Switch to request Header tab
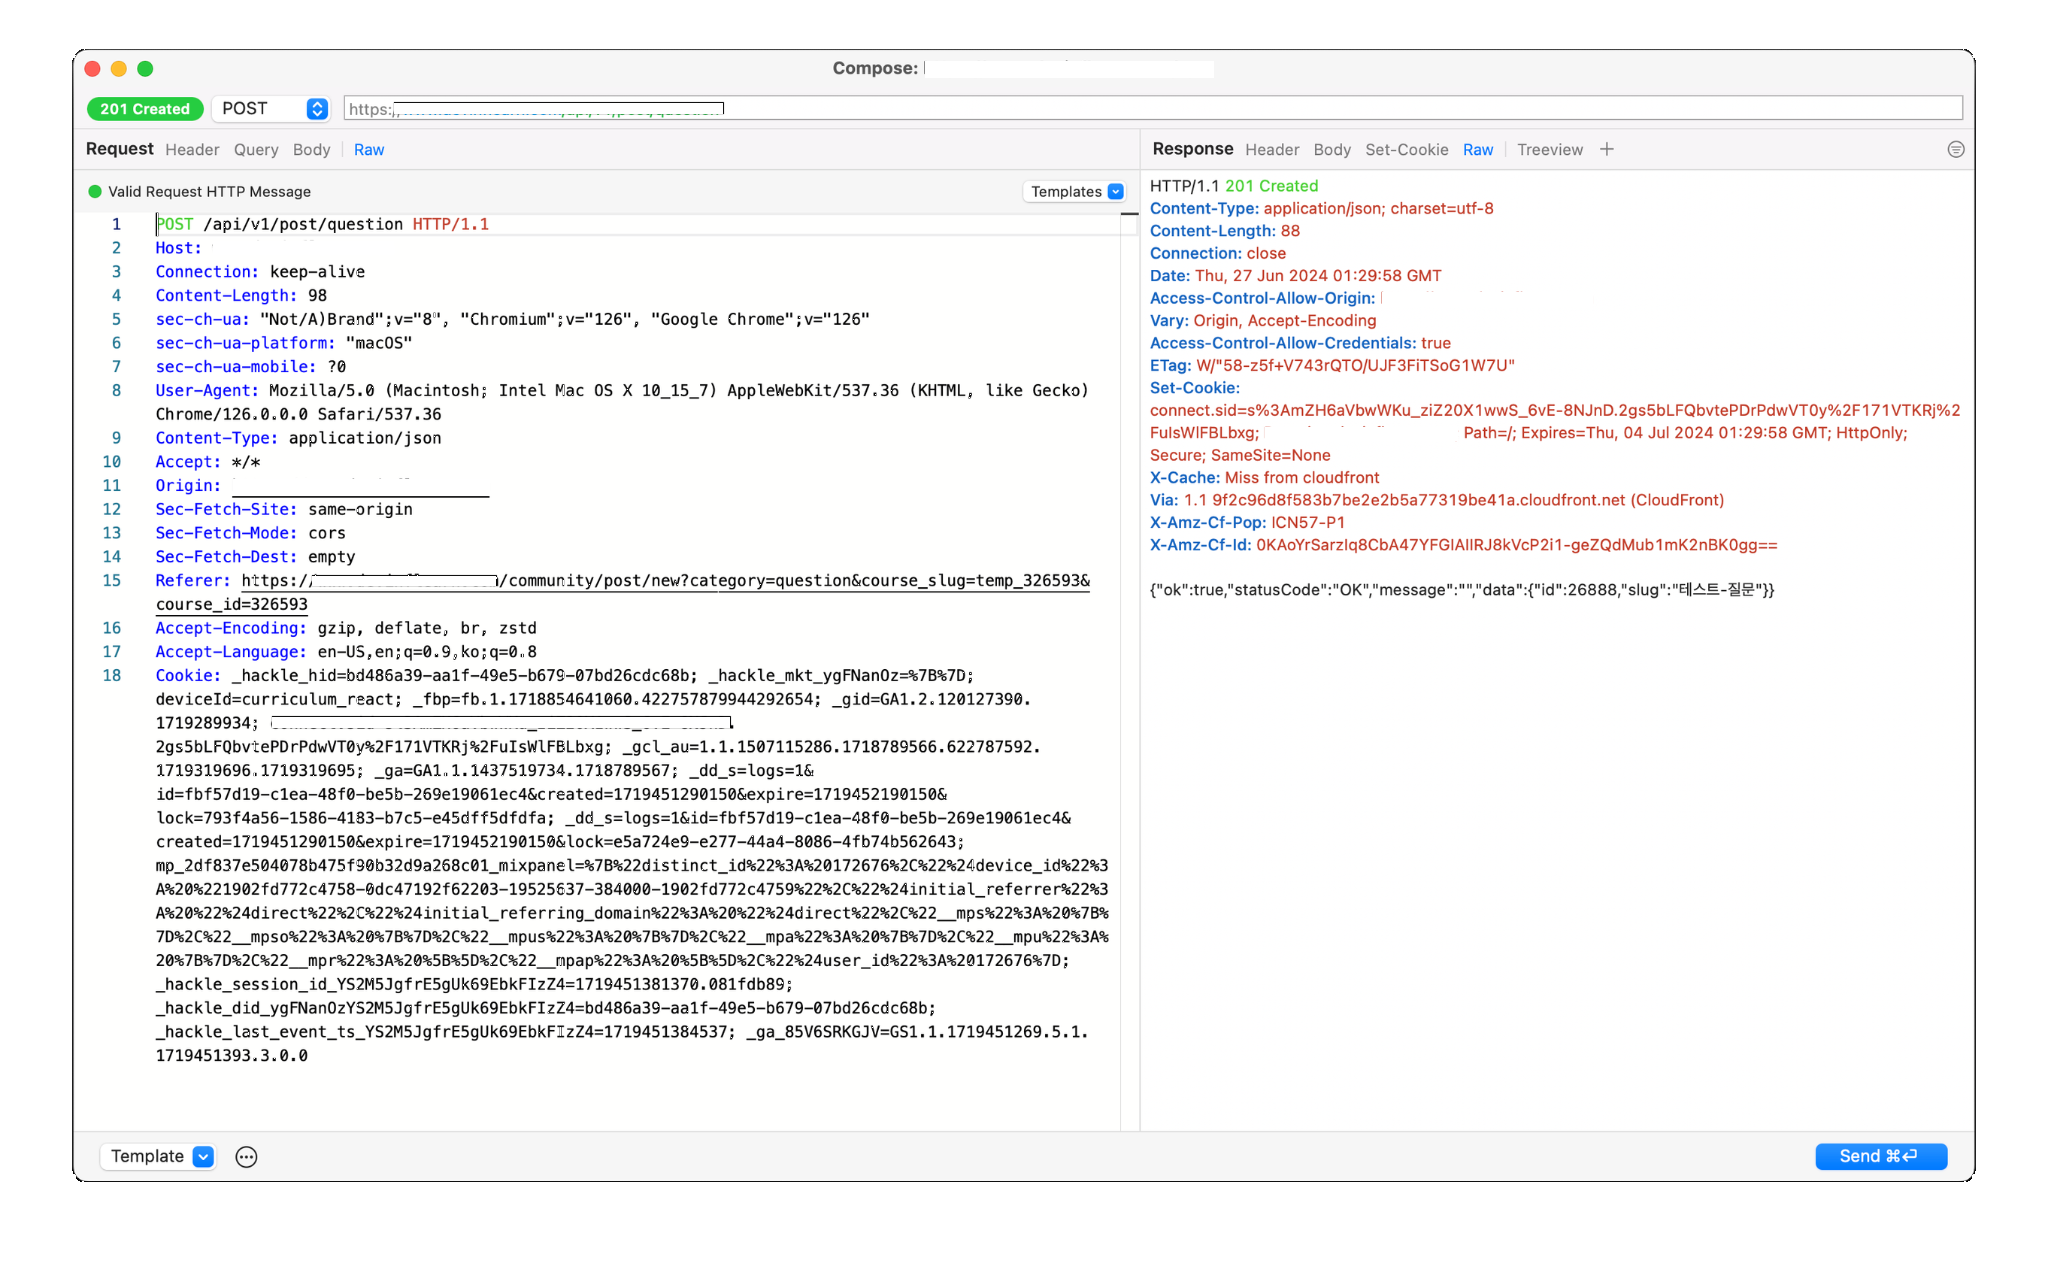The image size is (2048, 1278). (x=192, y=149)
